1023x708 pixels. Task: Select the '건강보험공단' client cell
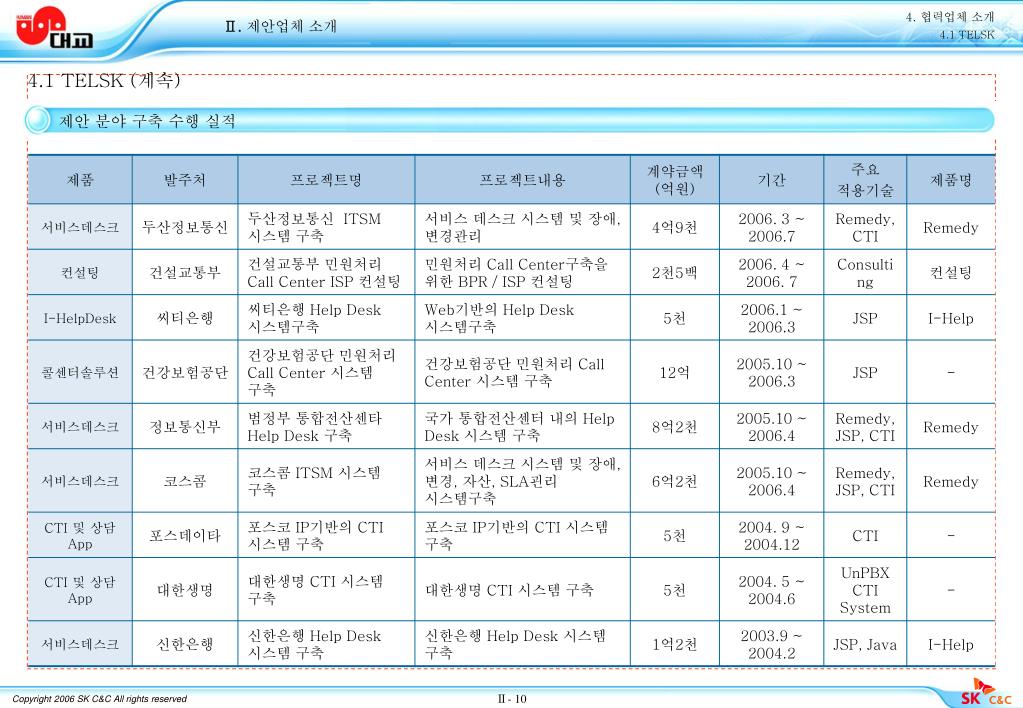point(185,372)
